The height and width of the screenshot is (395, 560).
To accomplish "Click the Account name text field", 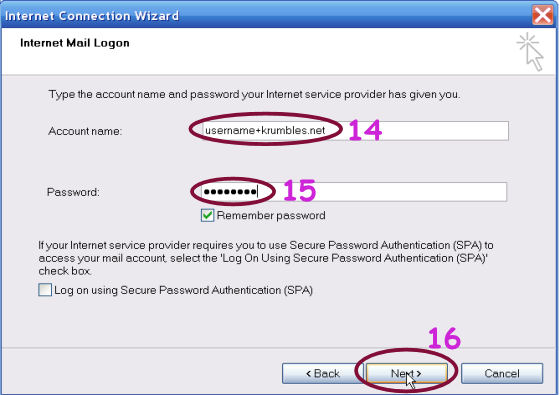I will click(x=355, y=131).
